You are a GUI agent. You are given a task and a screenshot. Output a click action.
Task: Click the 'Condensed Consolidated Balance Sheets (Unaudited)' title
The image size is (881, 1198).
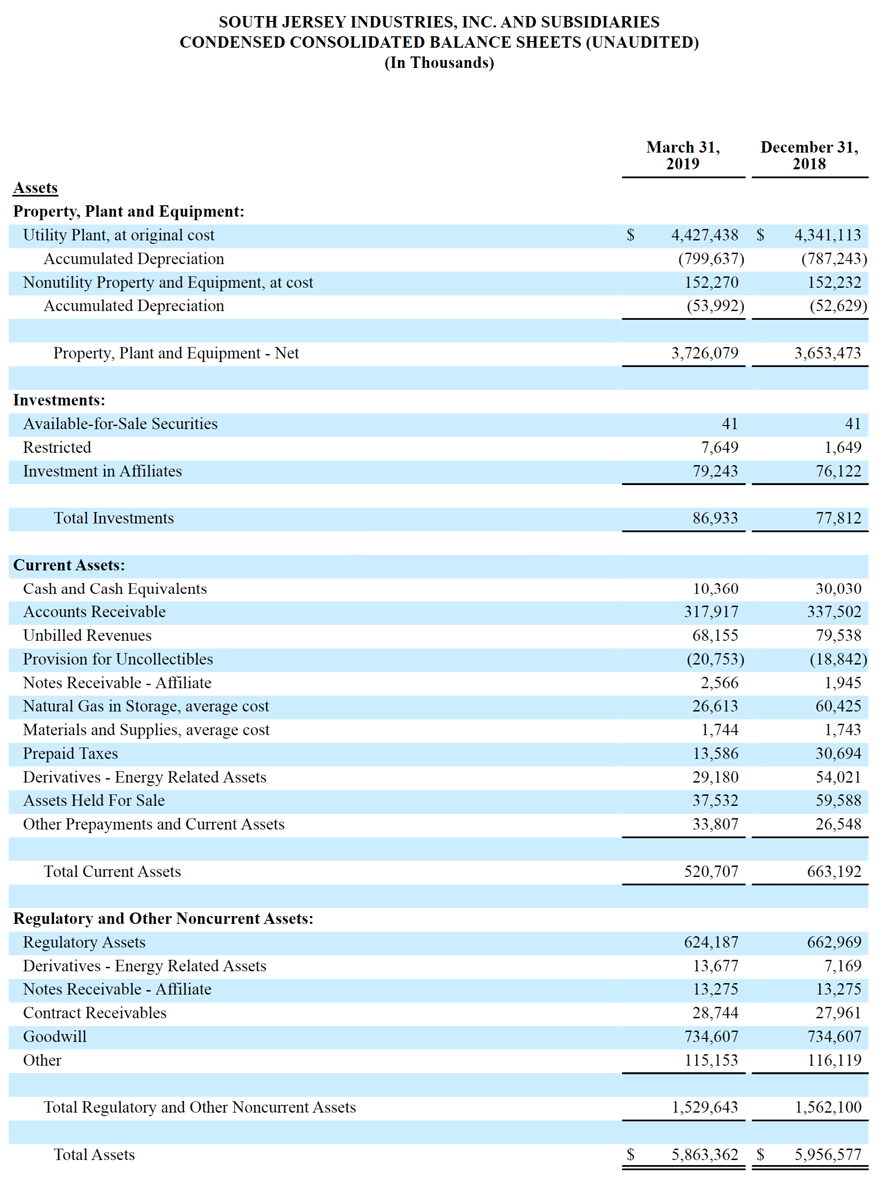tap(439, 43)
